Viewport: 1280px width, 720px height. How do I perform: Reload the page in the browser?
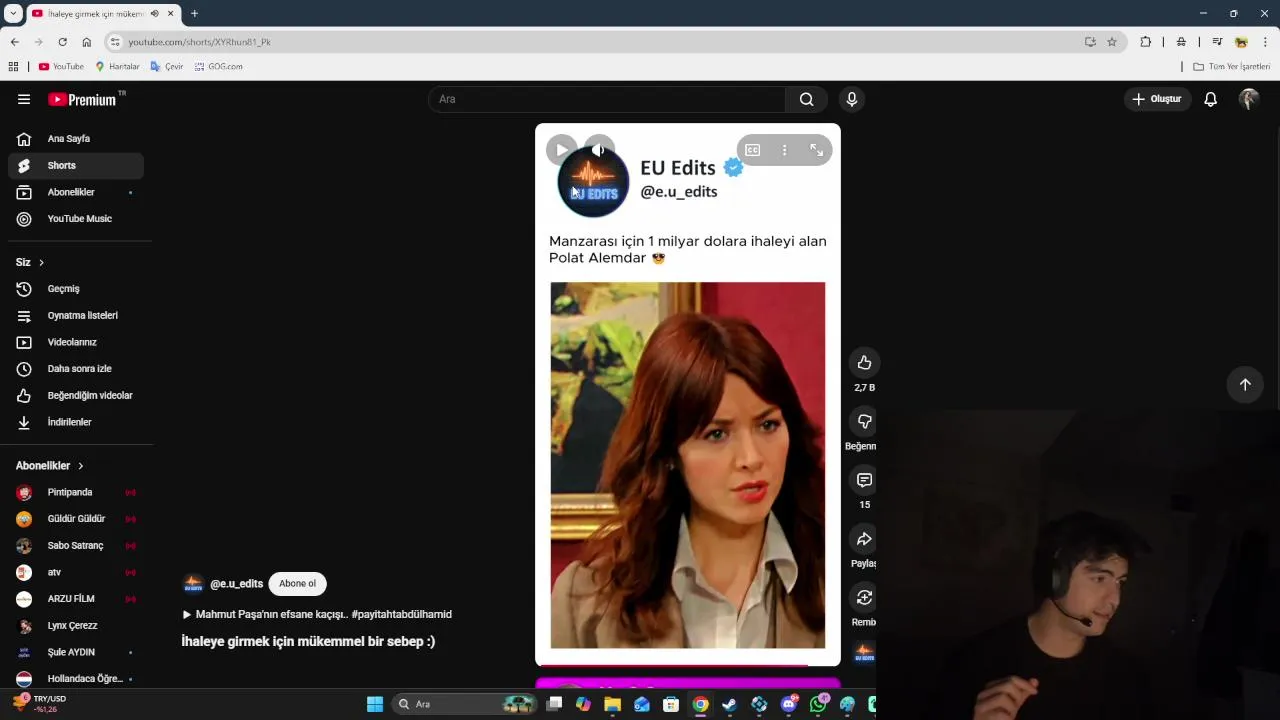point(62,42)
